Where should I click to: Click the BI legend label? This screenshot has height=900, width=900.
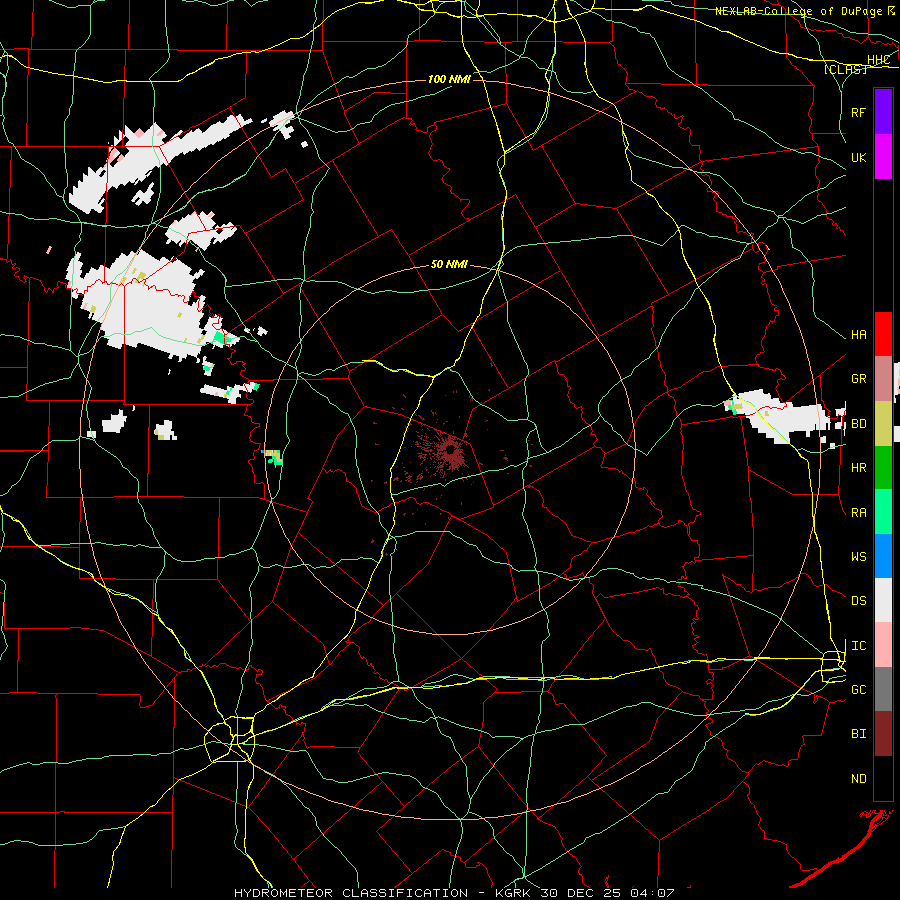[x=858, y=734]
